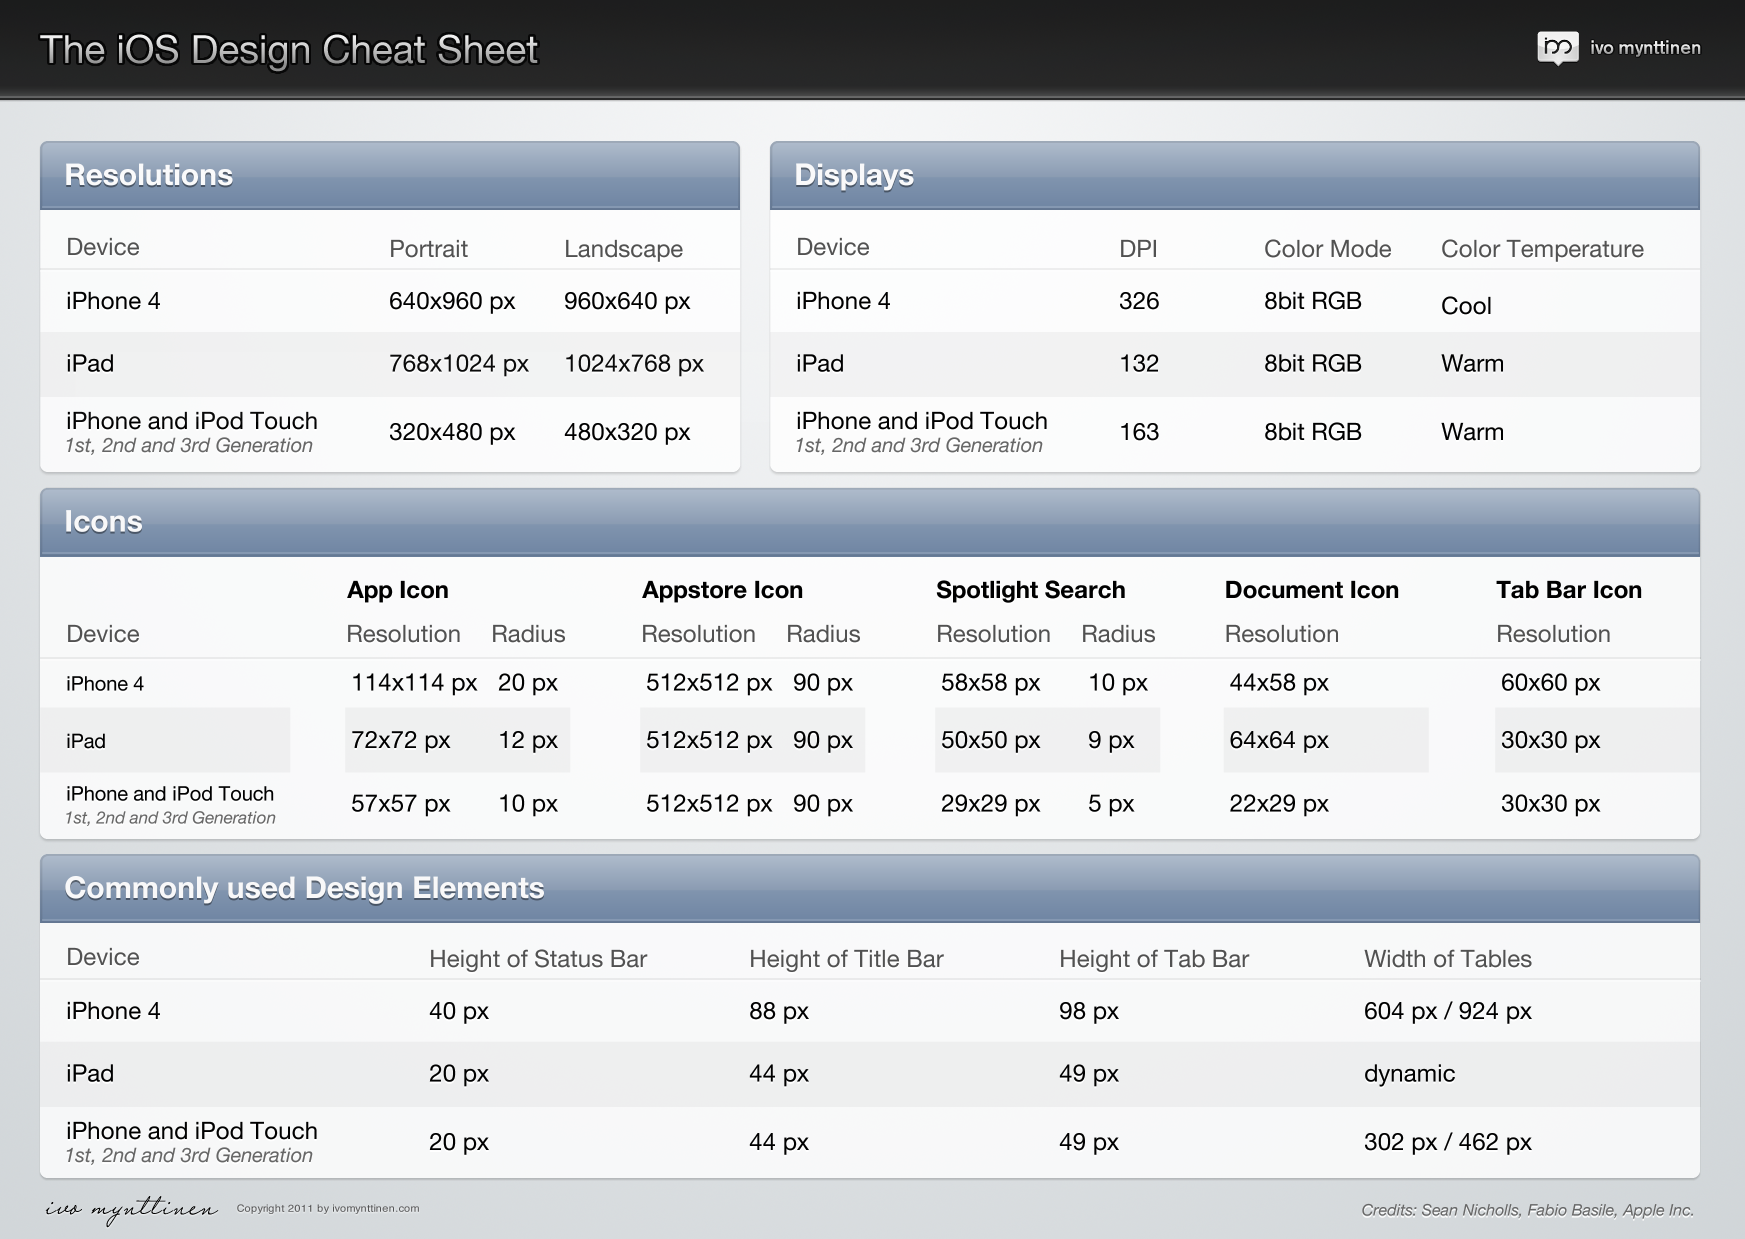Click the Landscape column header
The width and height of the screenshot is (1745, 1239).
(x=623, y=249)
